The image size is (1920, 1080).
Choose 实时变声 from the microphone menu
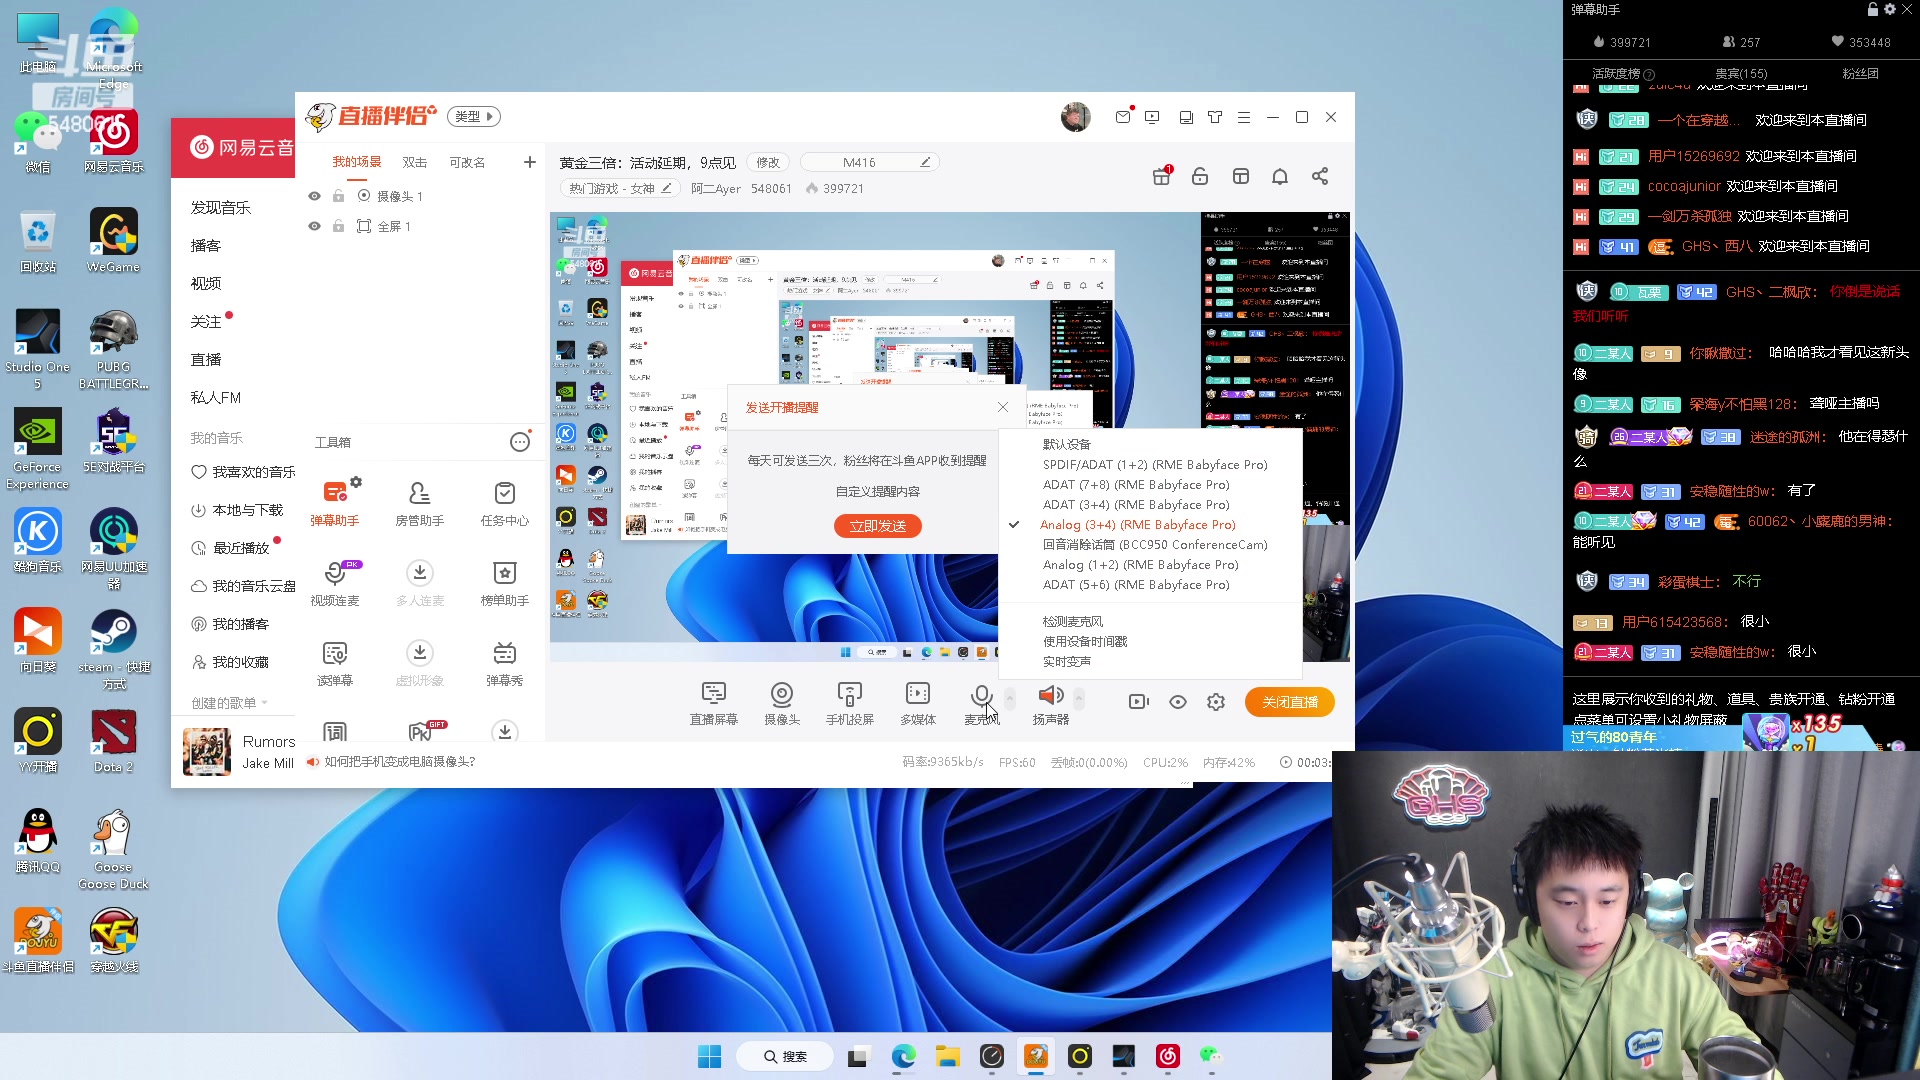1066,662
